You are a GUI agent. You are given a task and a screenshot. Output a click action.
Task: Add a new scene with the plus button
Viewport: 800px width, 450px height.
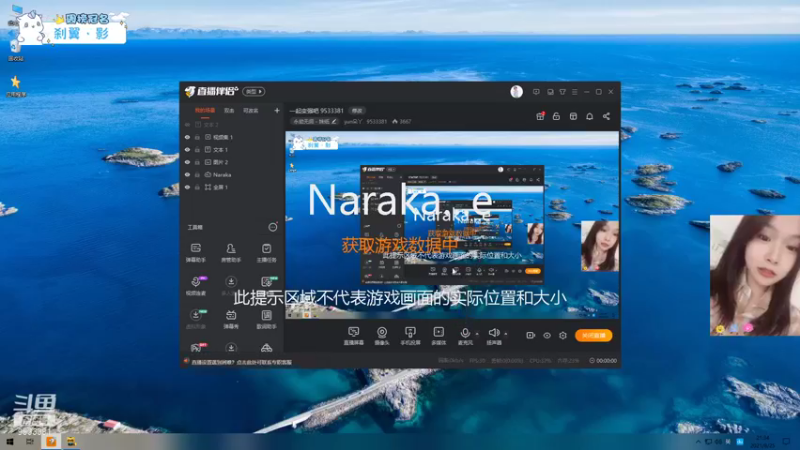[x=277, y=110]
